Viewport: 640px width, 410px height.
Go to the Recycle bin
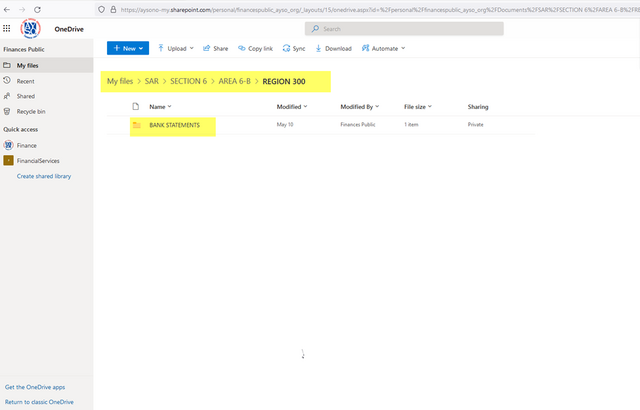[30, 111]
